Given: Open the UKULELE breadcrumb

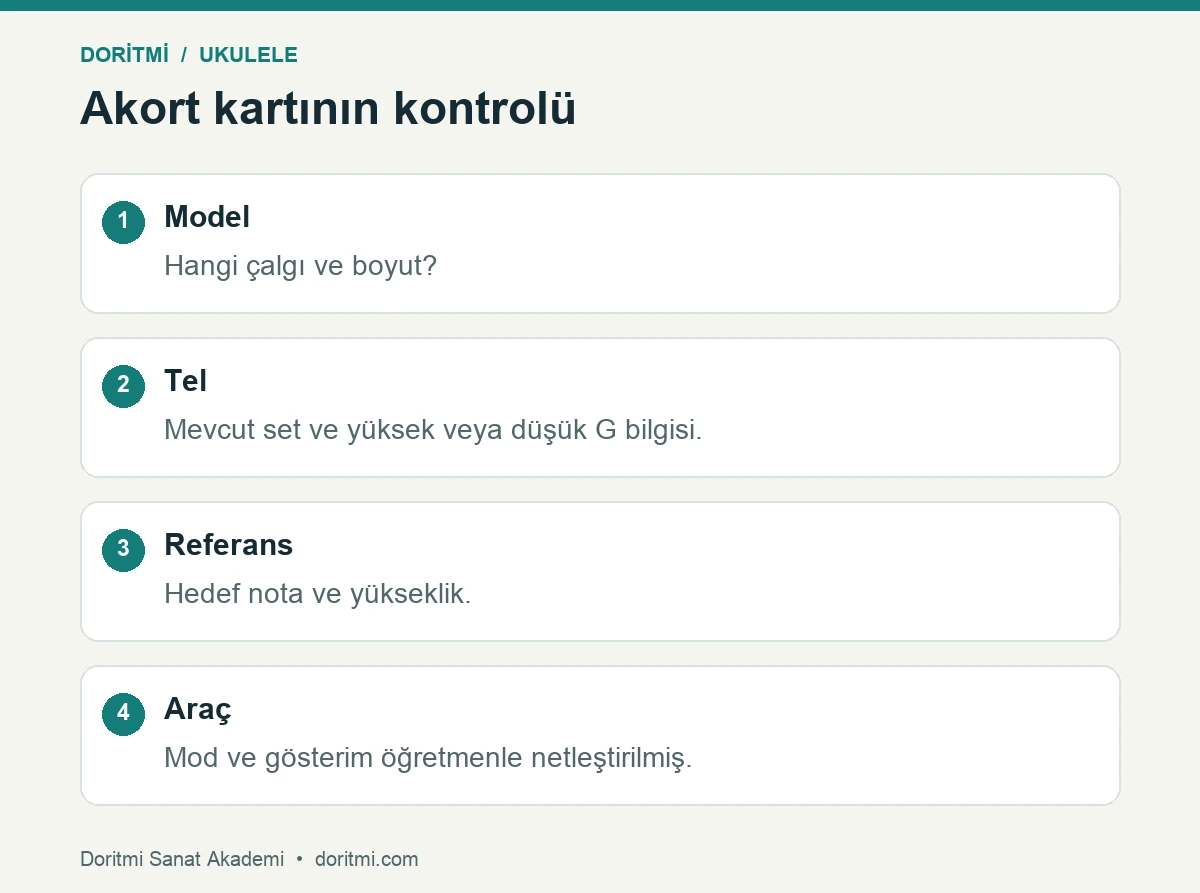Looking at the screenshot, I should tap(248, 55).
